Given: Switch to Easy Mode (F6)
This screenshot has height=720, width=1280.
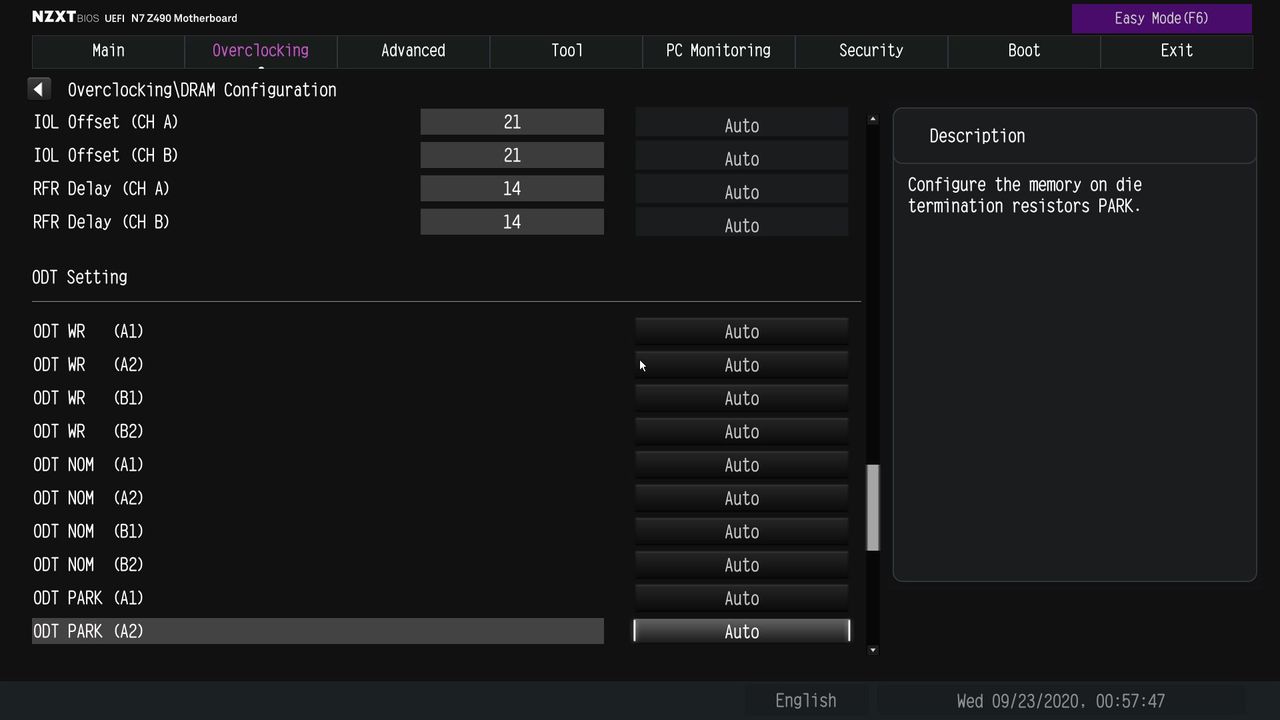Looking at the screenshot, I should tap(1162, 18).
